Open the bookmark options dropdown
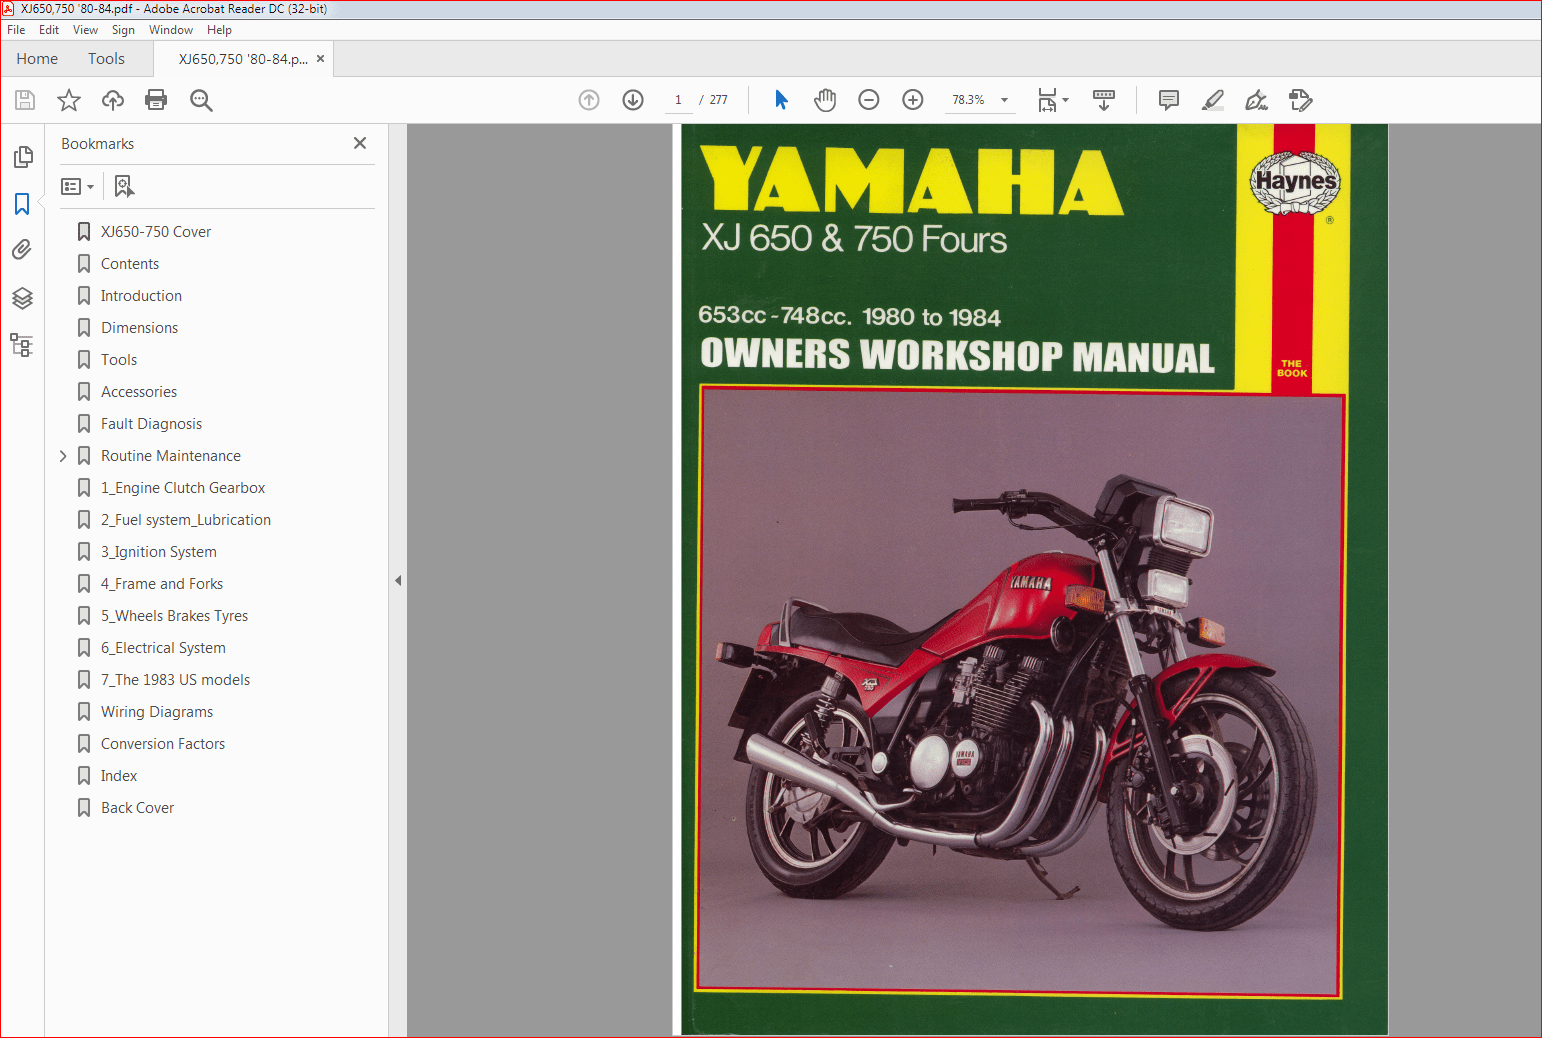Viewport: 1542px width, 1038px height. coord(77,186)
